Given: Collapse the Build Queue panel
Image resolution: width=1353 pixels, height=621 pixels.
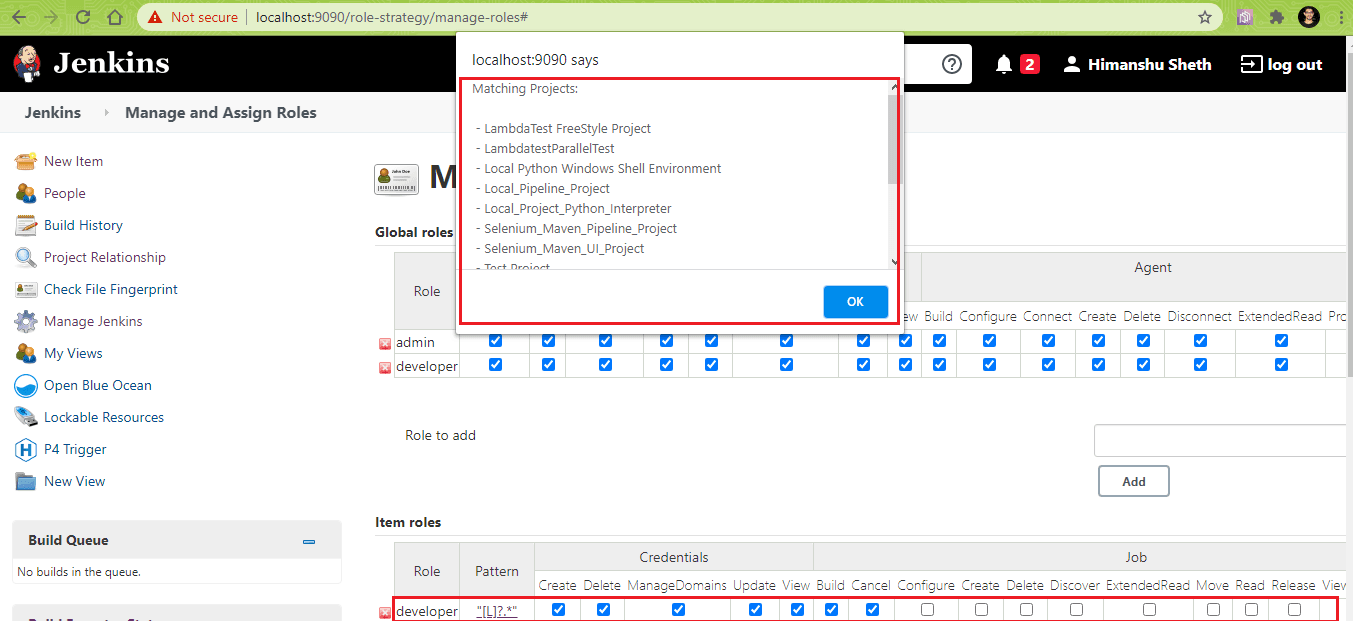Looking at the screenshot, I should click(x=309, y=541).
